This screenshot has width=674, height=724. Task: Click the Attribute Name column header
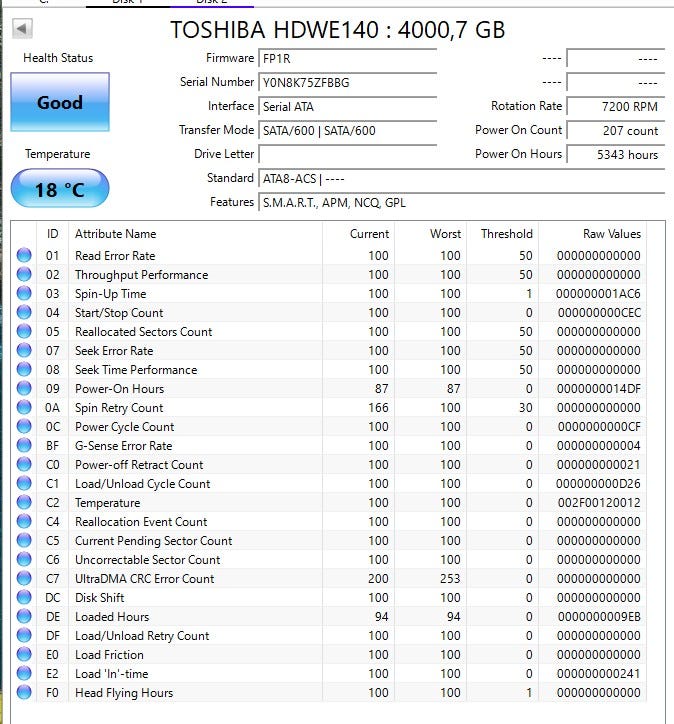pos(195,234)
